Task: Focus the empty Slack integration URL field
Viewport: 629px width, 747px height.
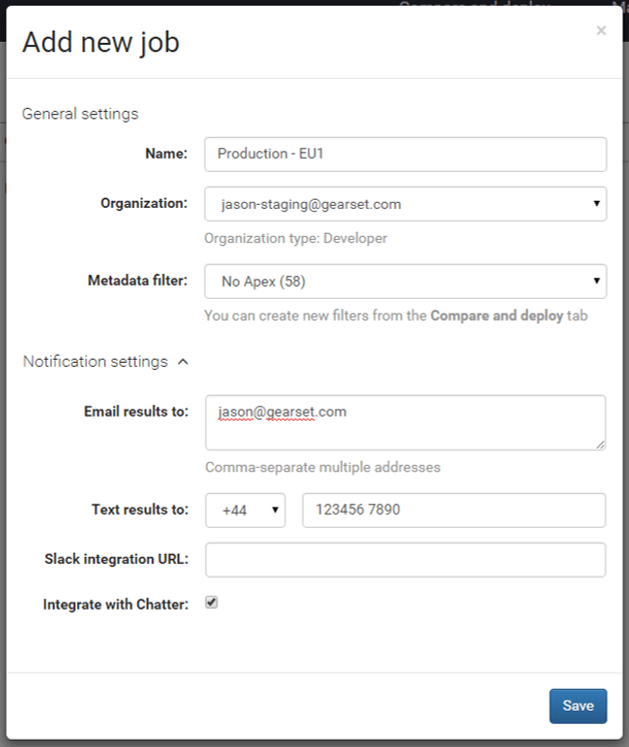Action: pyautogui.click(x=405, y=560)
